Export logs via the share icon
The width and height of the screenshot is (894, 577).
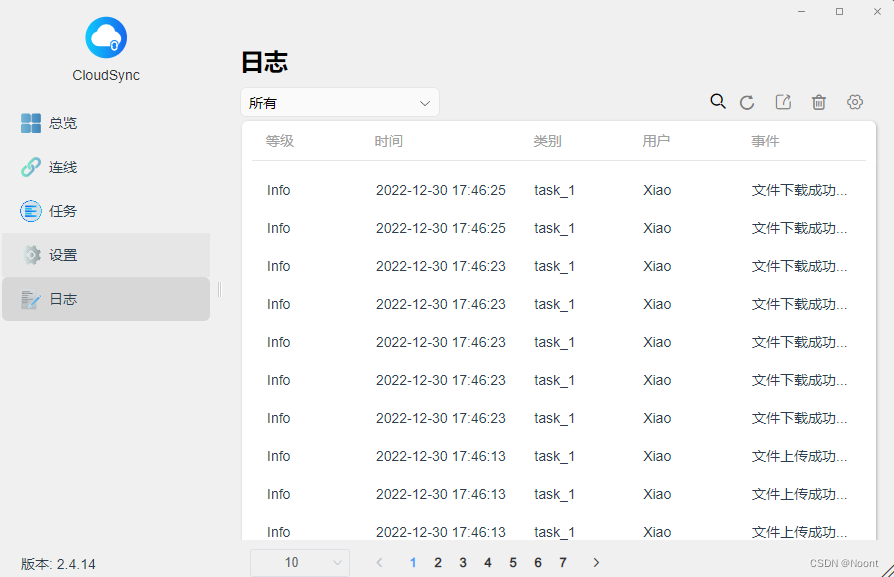tap(783, 101)
